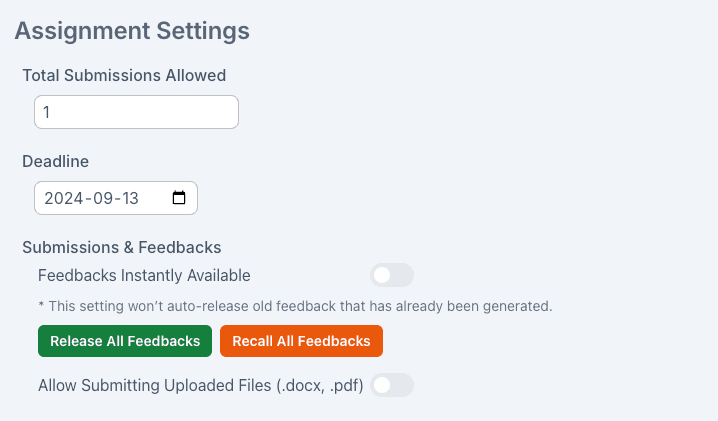718x421 pixels.
Task: Click the white knob of uploaded files toggle
Action: (x=382, y=385)
